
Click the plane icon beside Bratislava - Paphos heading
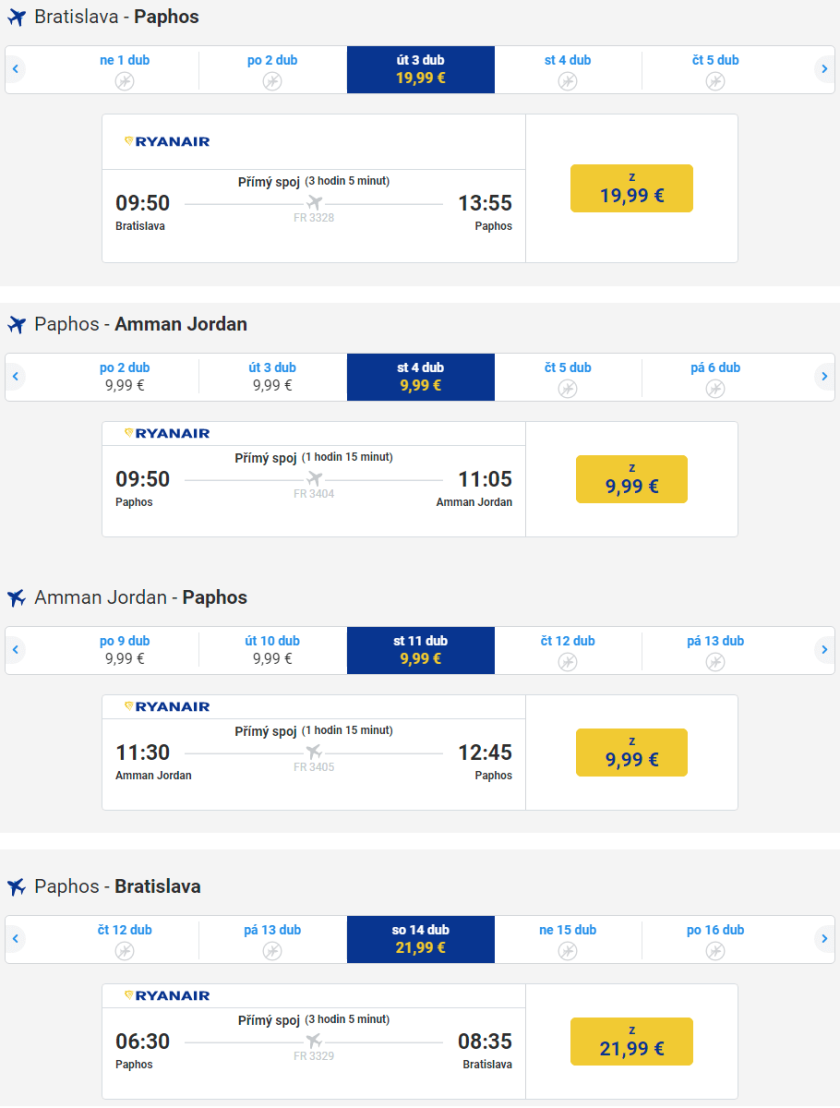click(x=16, y=17)
